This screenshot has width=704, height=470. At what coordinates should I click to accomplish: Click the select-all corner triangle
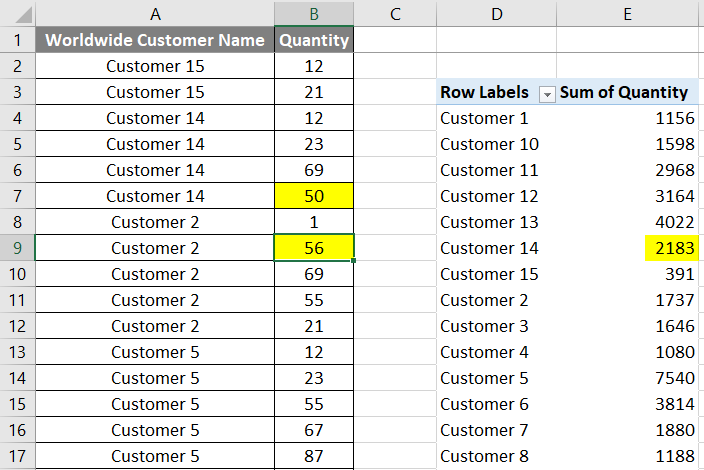pyautogui.click(x=22, y=15)
